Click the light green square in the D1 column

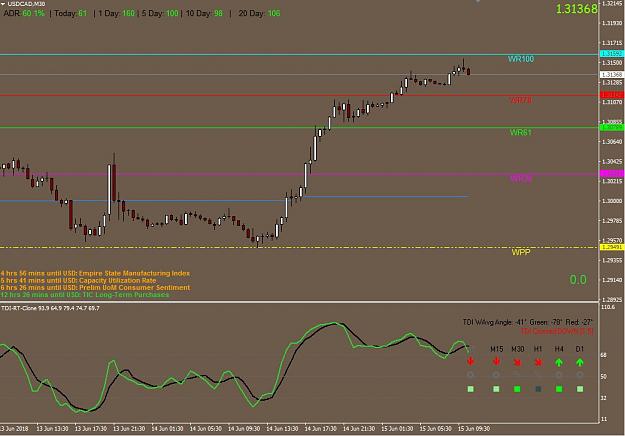[x=580, y=389]
